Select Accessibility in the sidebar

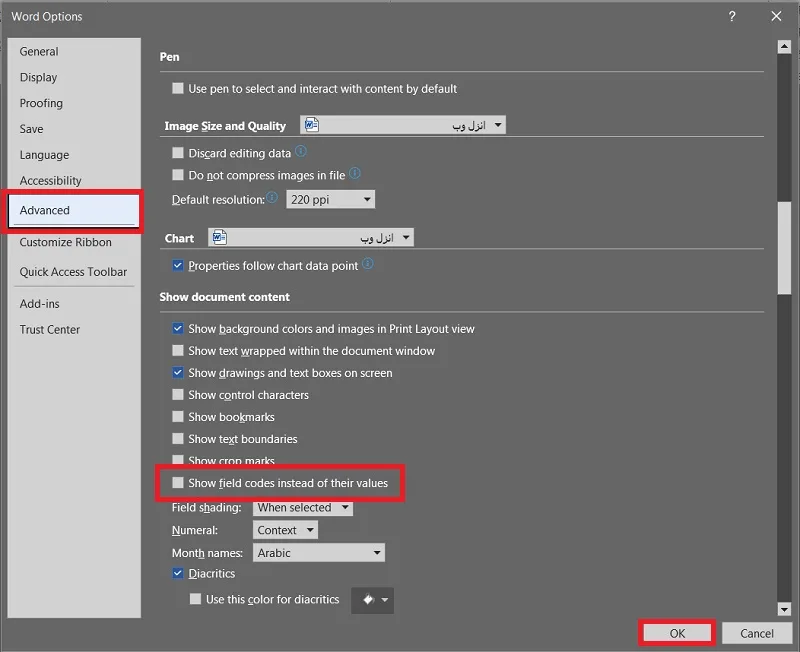(50, 181)
